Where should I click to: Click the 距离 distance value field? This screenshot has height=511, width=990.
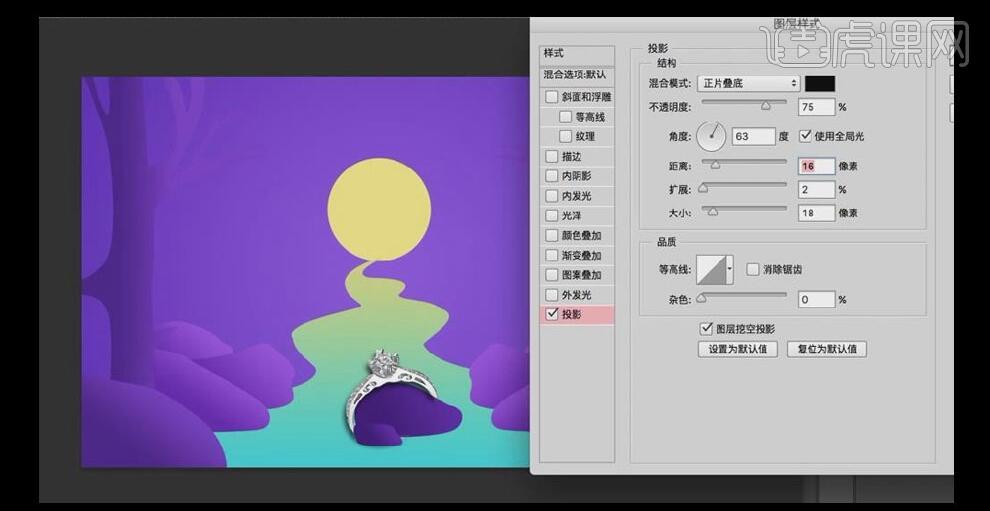(x=816, y=165)
